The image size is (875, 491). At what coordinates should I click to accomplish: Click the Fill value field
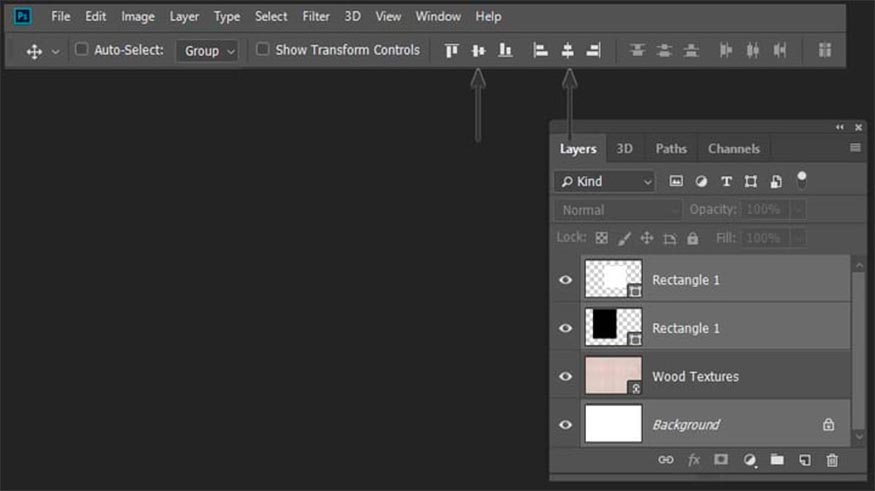click(764, 239)
